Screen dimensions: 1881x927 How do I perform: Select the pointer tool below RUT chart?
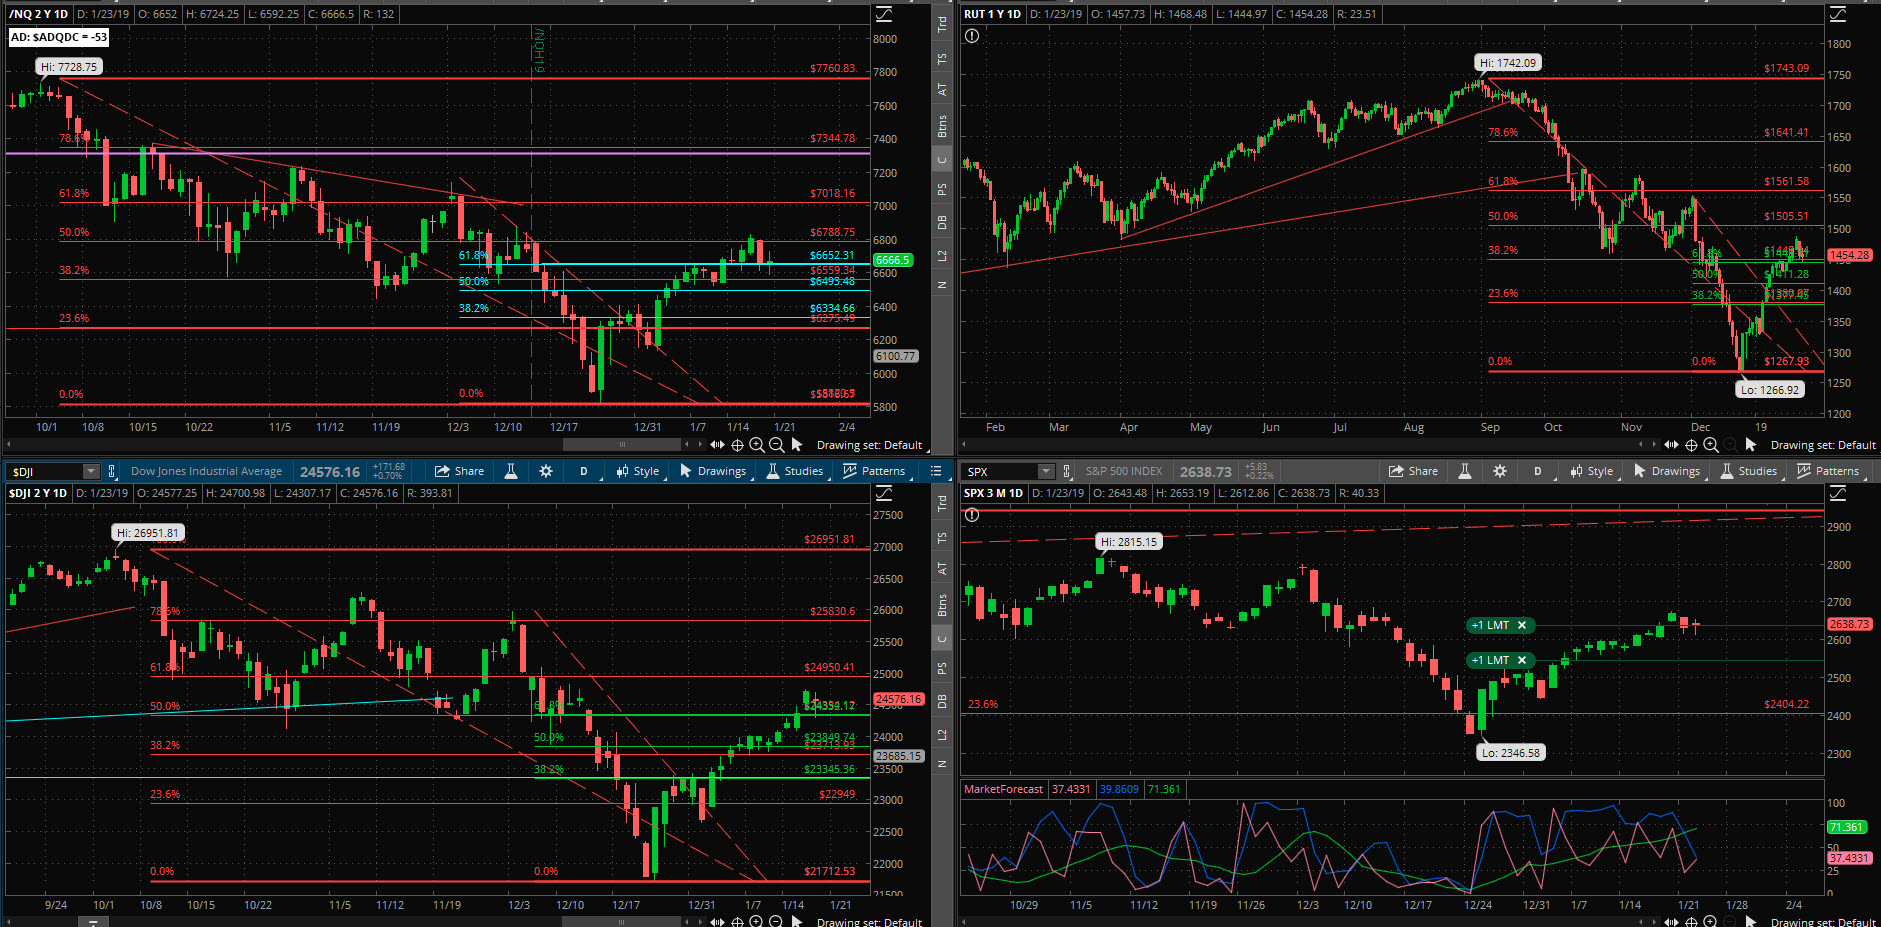[1751, 445]
